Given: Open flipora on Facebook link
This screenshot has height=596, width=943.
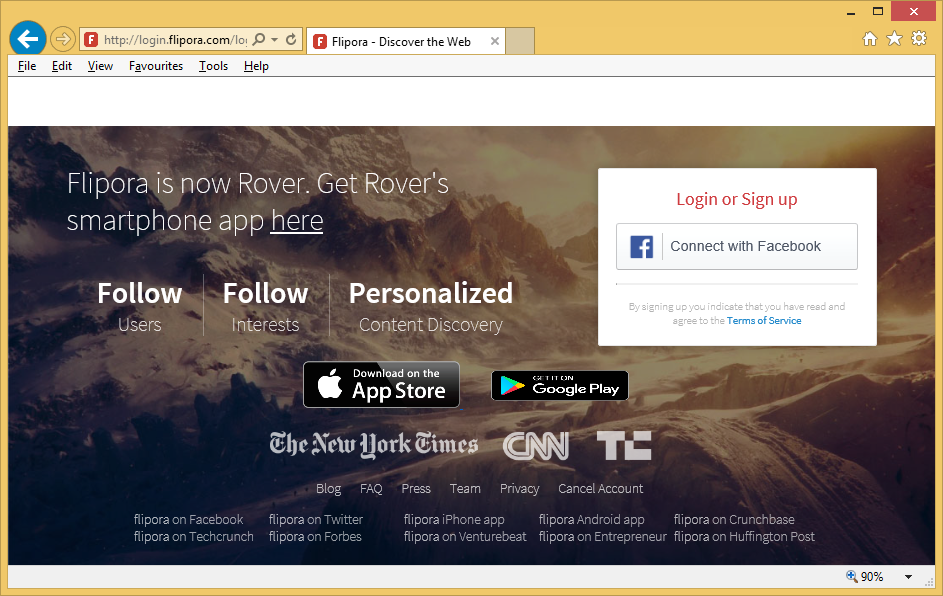Looking at the screenshot, I should point(188,520).
